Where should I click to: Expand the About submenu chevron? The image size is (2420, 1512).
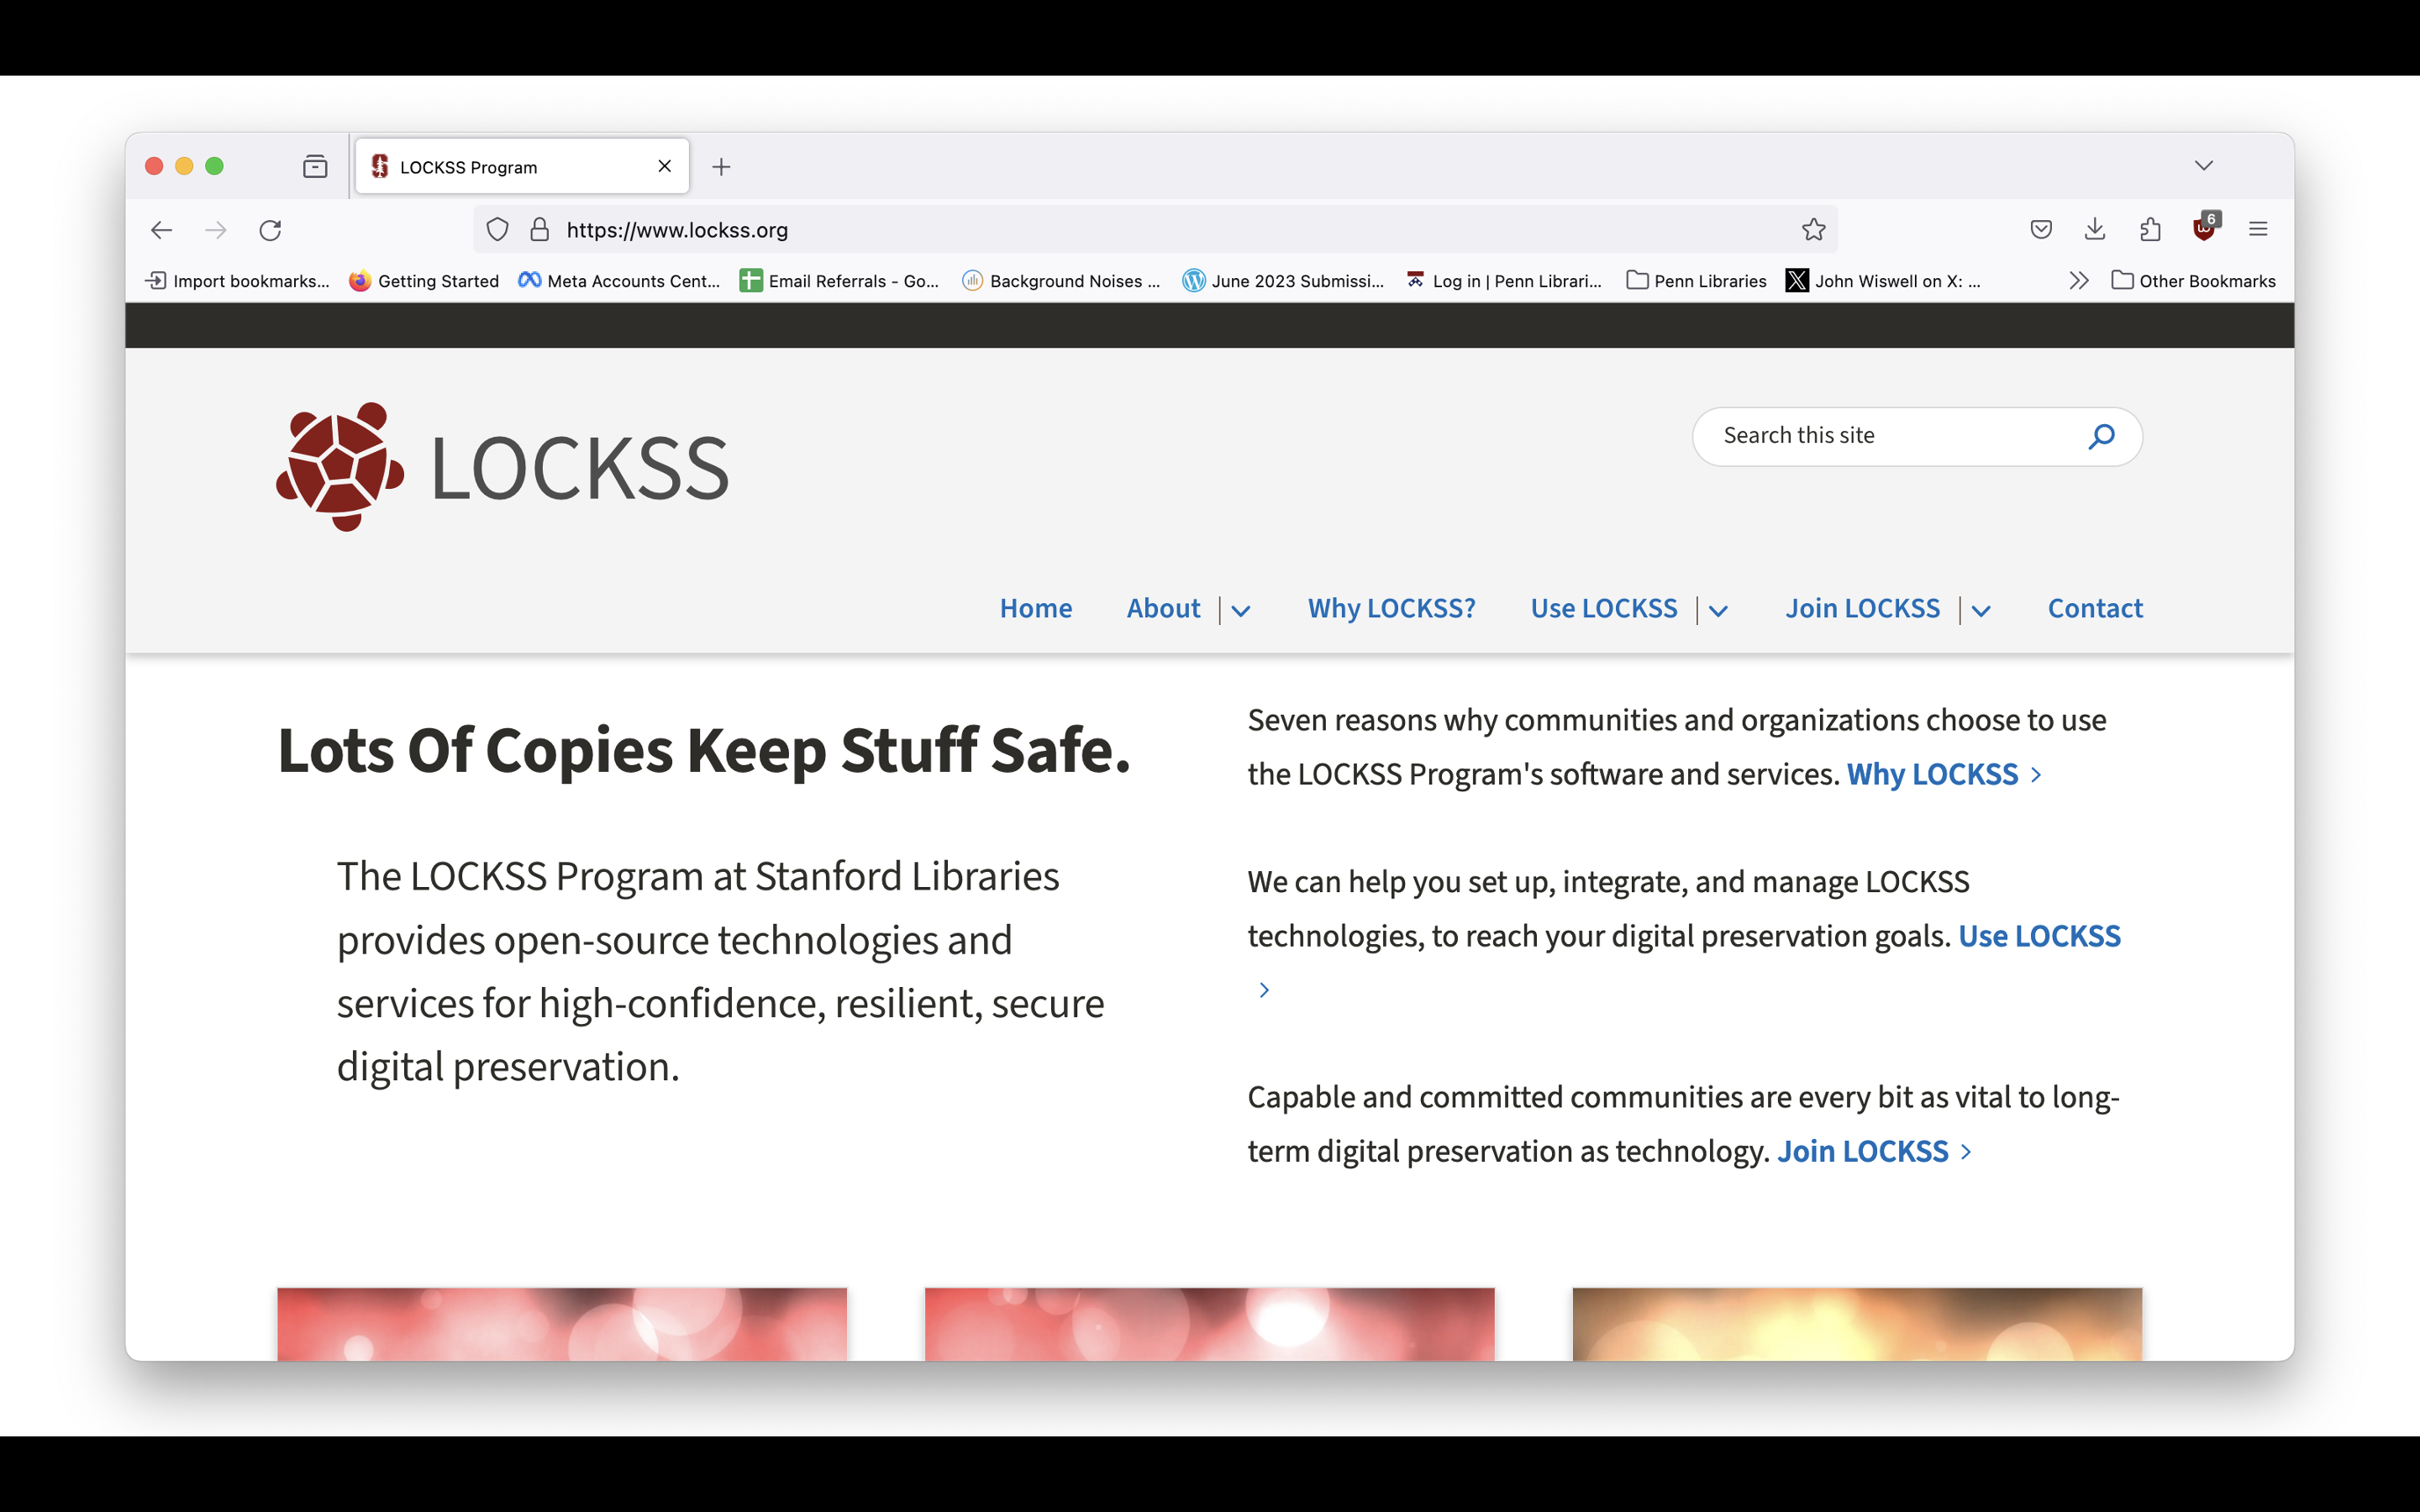1241,610
